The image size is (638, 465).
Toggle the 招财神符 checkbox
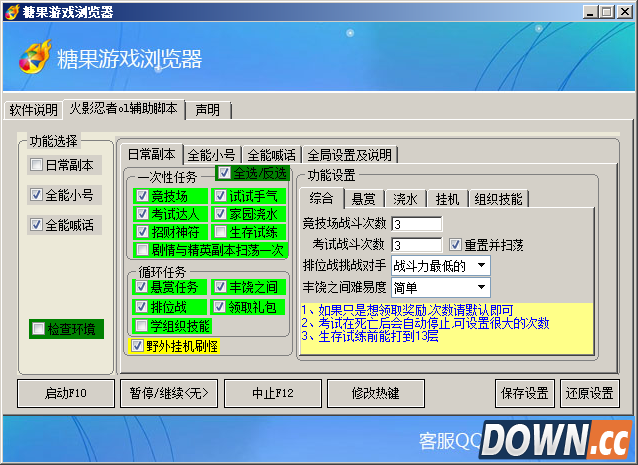(142, 231)
